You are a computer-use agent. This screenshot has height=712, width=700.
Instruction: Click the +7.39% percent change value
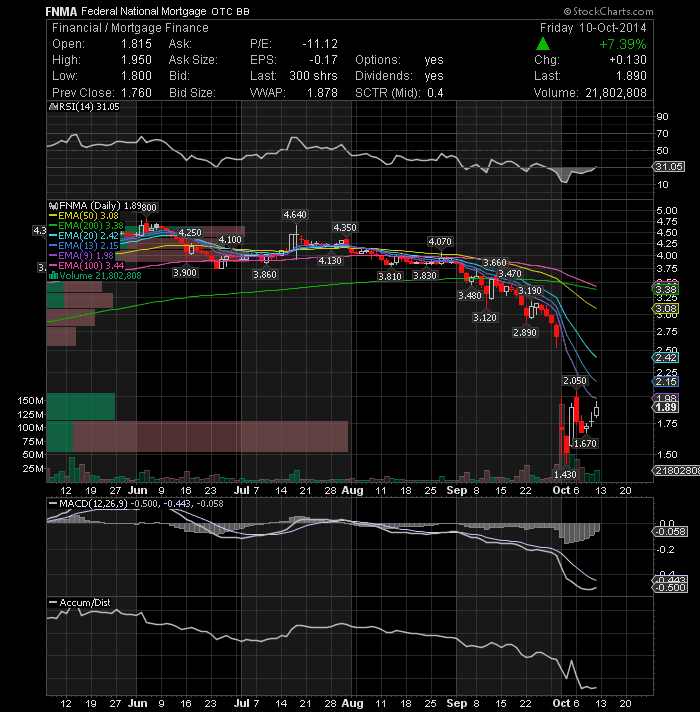tap(622, 44)
